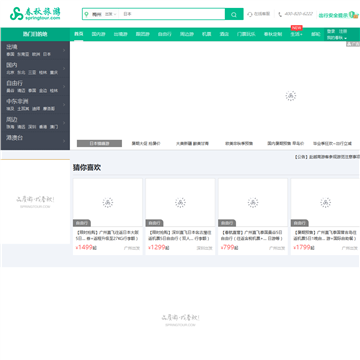Image resolution: width=360 pixels, height=360 pixels.
Task: Open the 国内游 navigation tab
Action: (98, 34)
